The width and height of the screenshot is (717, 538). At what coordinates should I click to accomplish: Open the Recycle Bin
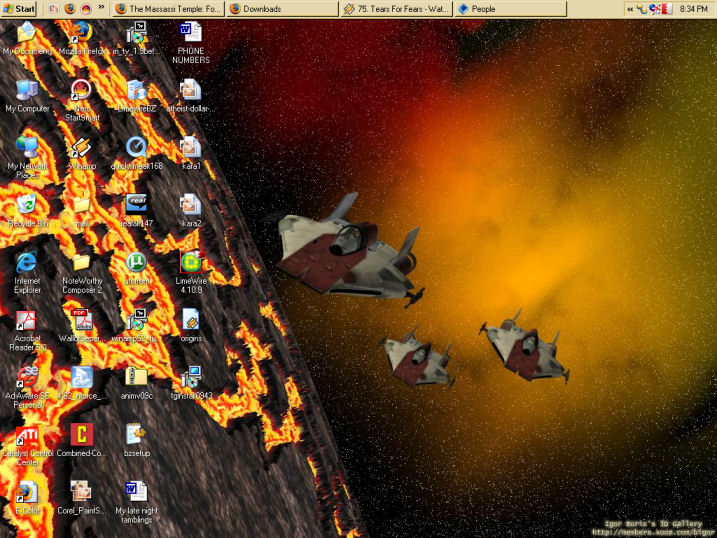[27, 211]
